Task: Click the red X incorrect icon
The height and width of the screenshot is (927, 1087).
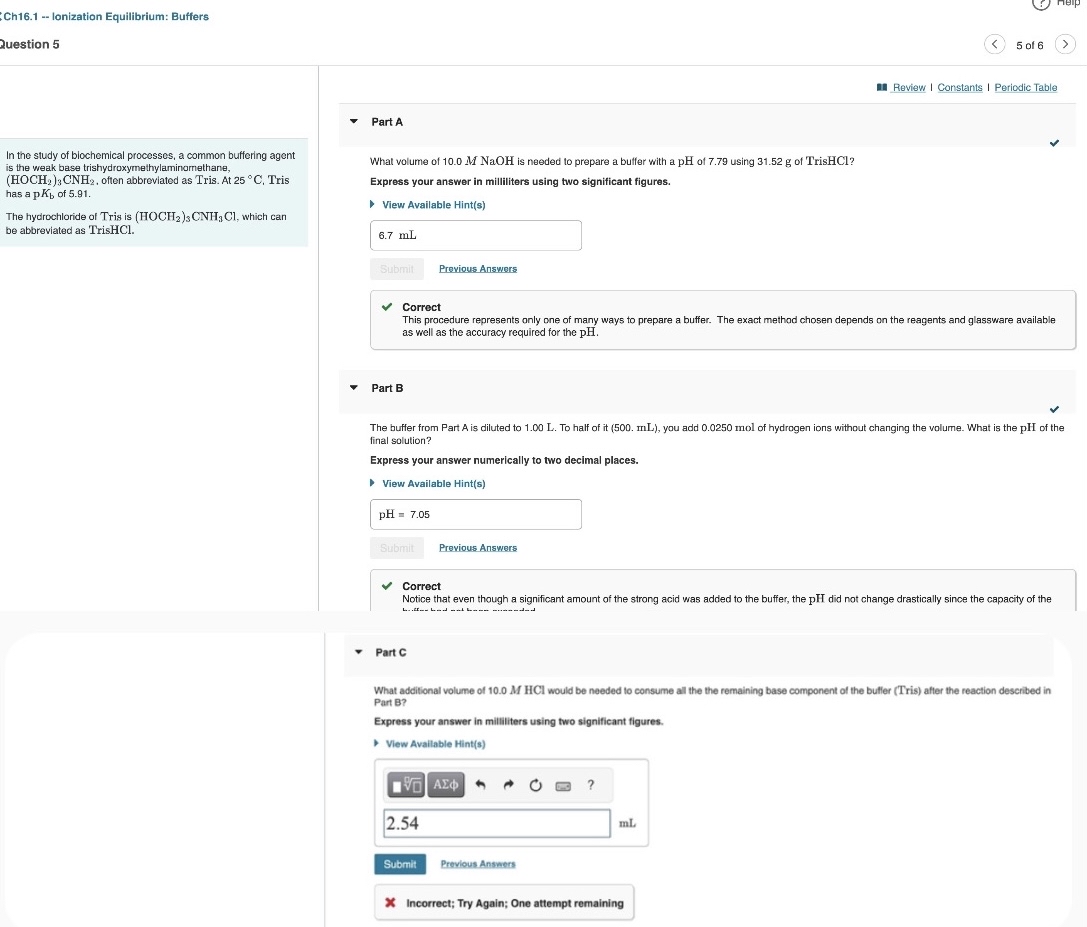Action: [x=390, y=902]
